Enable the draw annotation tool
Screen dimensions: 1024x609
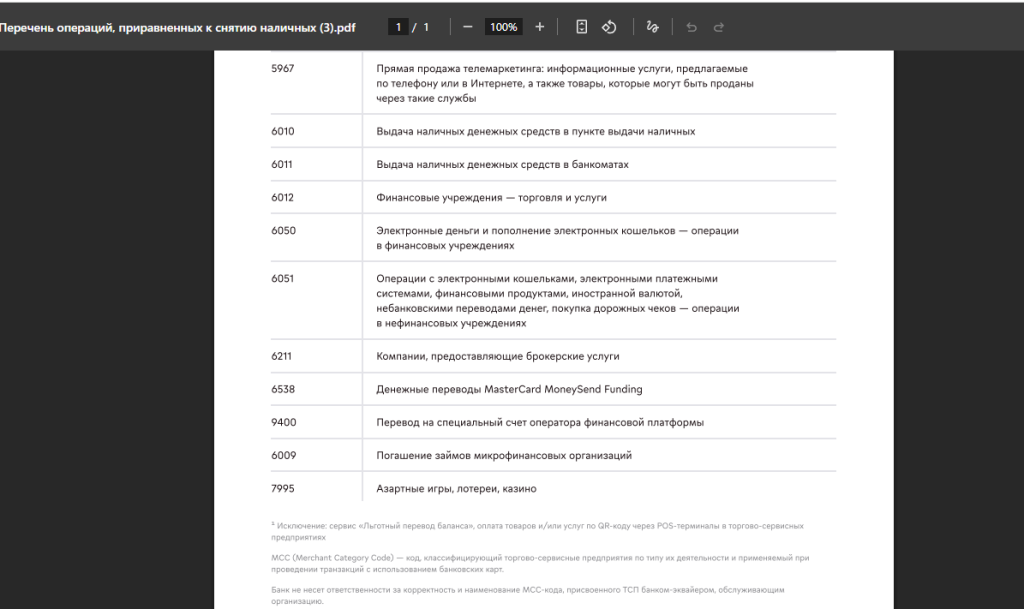tap(652, 27)
